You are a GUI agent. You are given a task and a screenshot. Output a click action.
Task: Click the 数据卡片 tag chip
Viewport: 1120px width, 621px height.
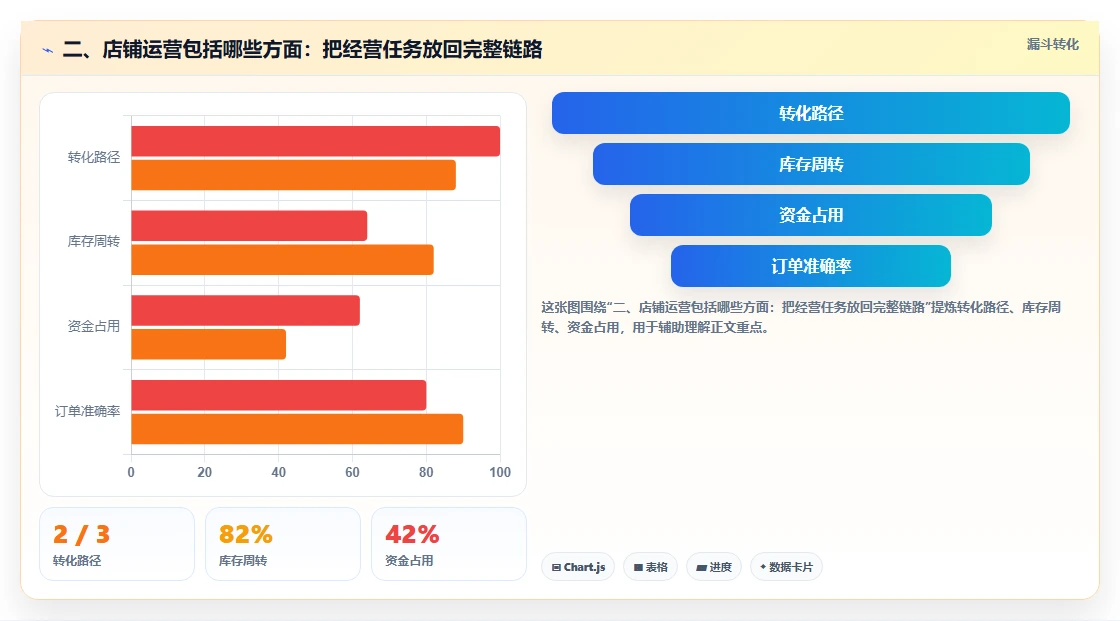coord(786,567)
